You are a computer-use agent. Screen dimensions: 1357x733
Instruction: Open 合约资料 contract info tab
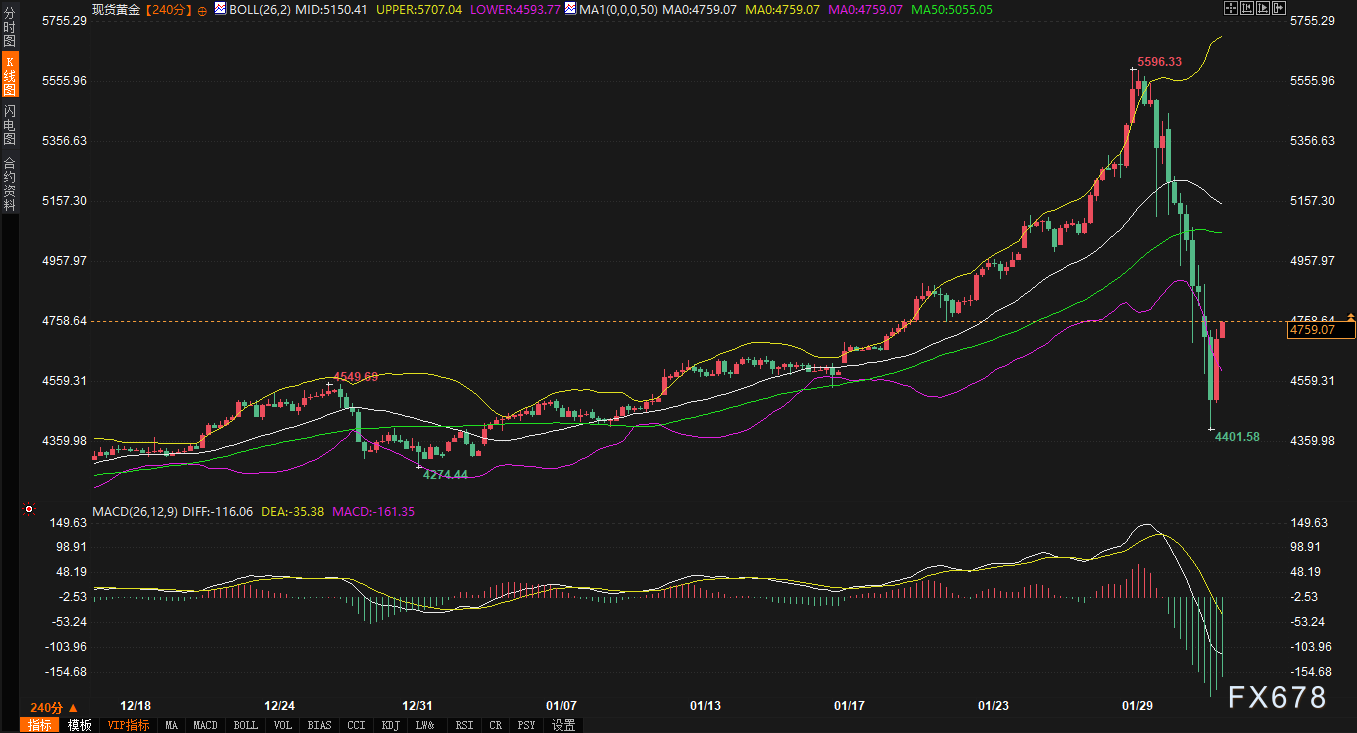point(10,183)
